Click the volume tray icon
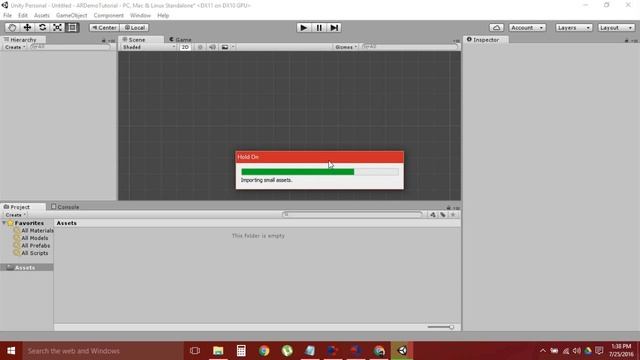This screenshot has width=640, height=360. pyautogui.click(x=576, y=351)
